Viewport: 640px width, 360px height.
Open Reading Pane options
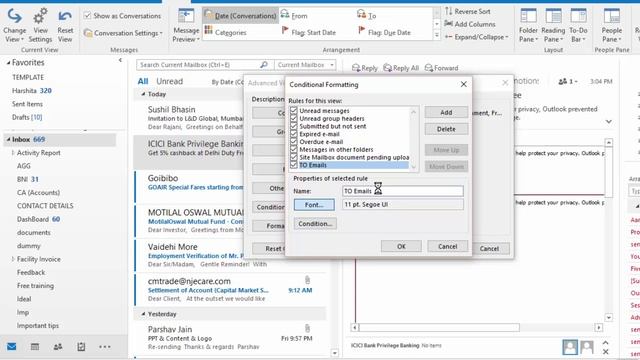(553, 25)
